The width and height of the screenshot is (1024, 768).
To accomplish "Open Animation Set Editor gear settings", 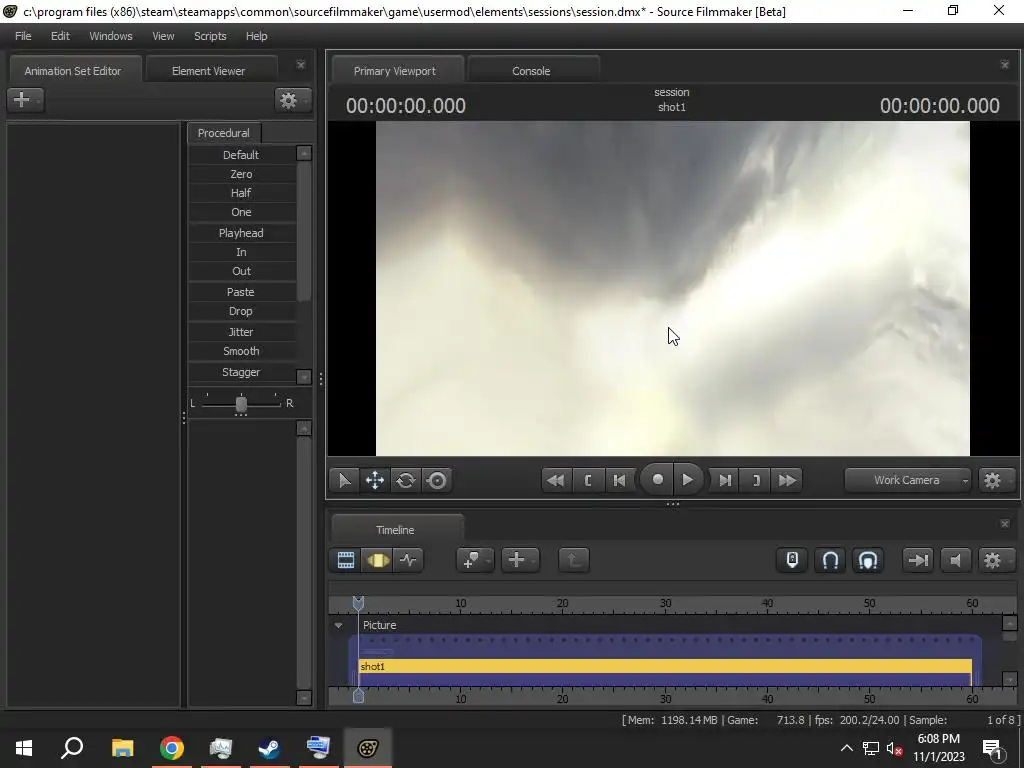I will pos(292,100).
